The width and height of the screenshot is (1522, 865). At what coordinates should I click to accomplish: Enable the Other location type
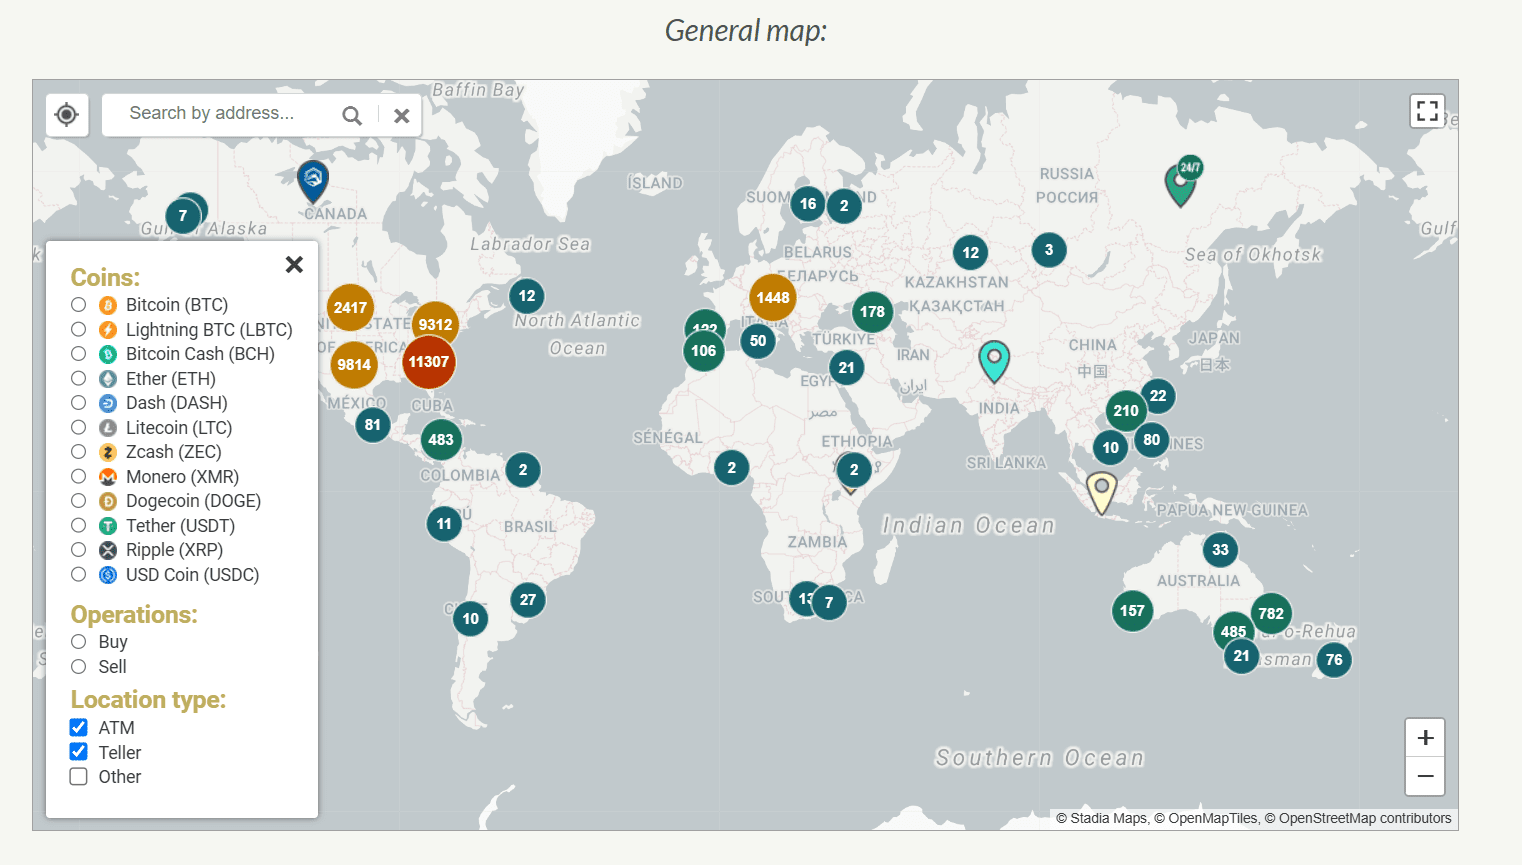[x=78, y=776]
